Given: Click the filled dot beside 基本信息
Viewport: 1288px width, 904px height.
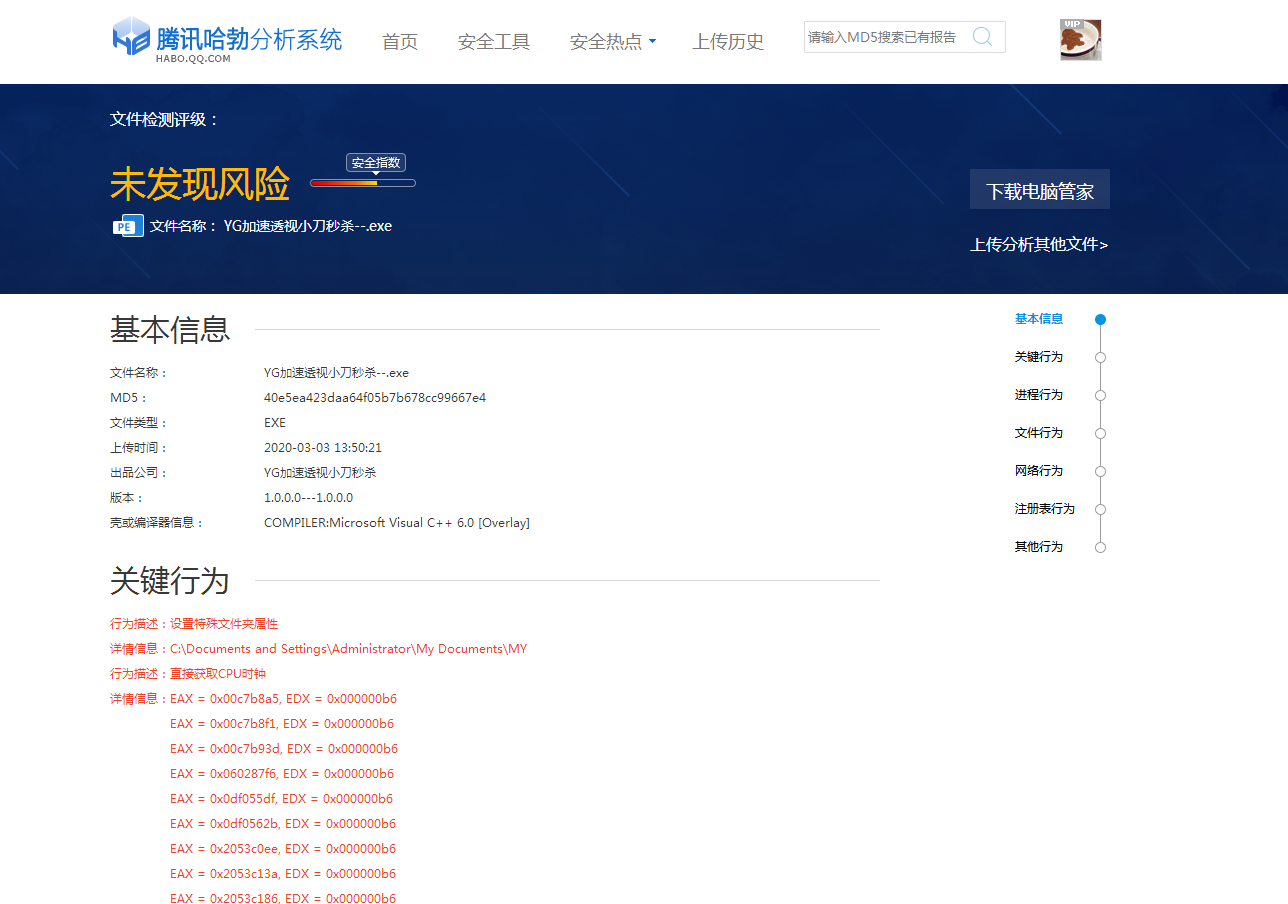Looking at the screenshot, I should 1101,320.
